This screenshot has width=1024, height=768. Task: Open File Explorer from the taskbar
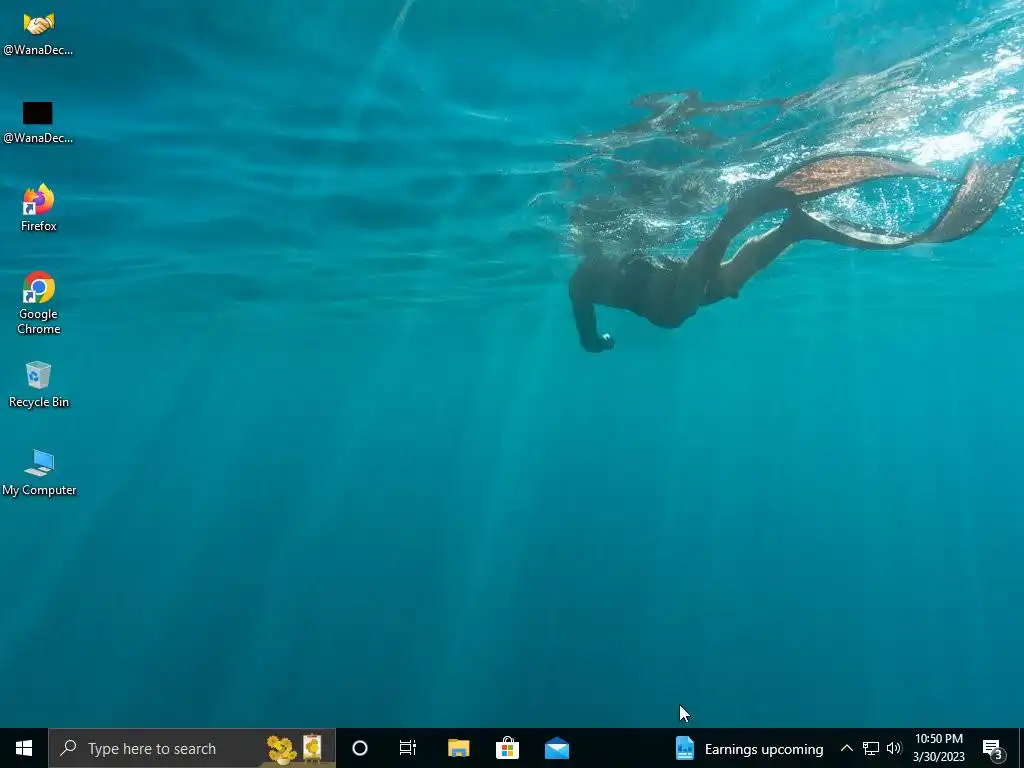(458, 748)
